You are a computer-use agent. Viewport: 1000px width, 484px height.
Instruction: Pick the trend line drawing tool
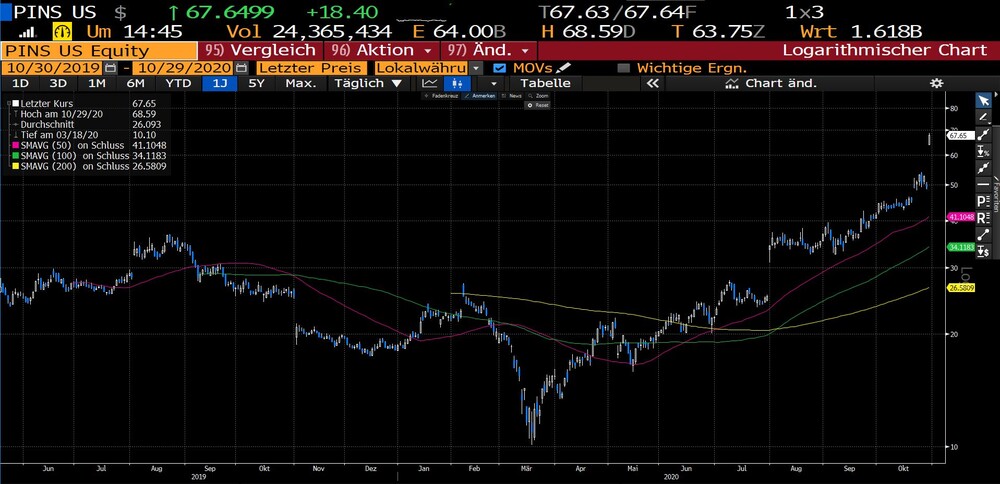point(983,135)
